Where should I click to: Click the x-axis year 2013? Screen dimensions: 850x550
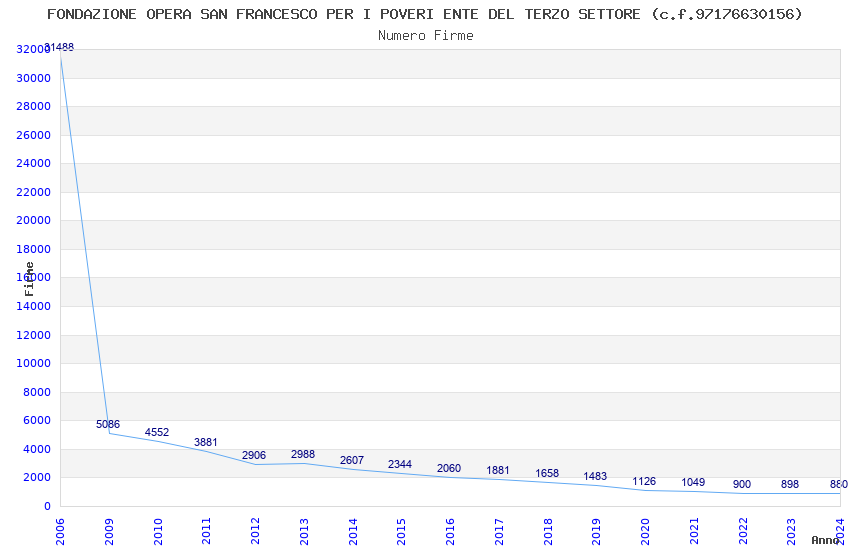click(304, 532)
